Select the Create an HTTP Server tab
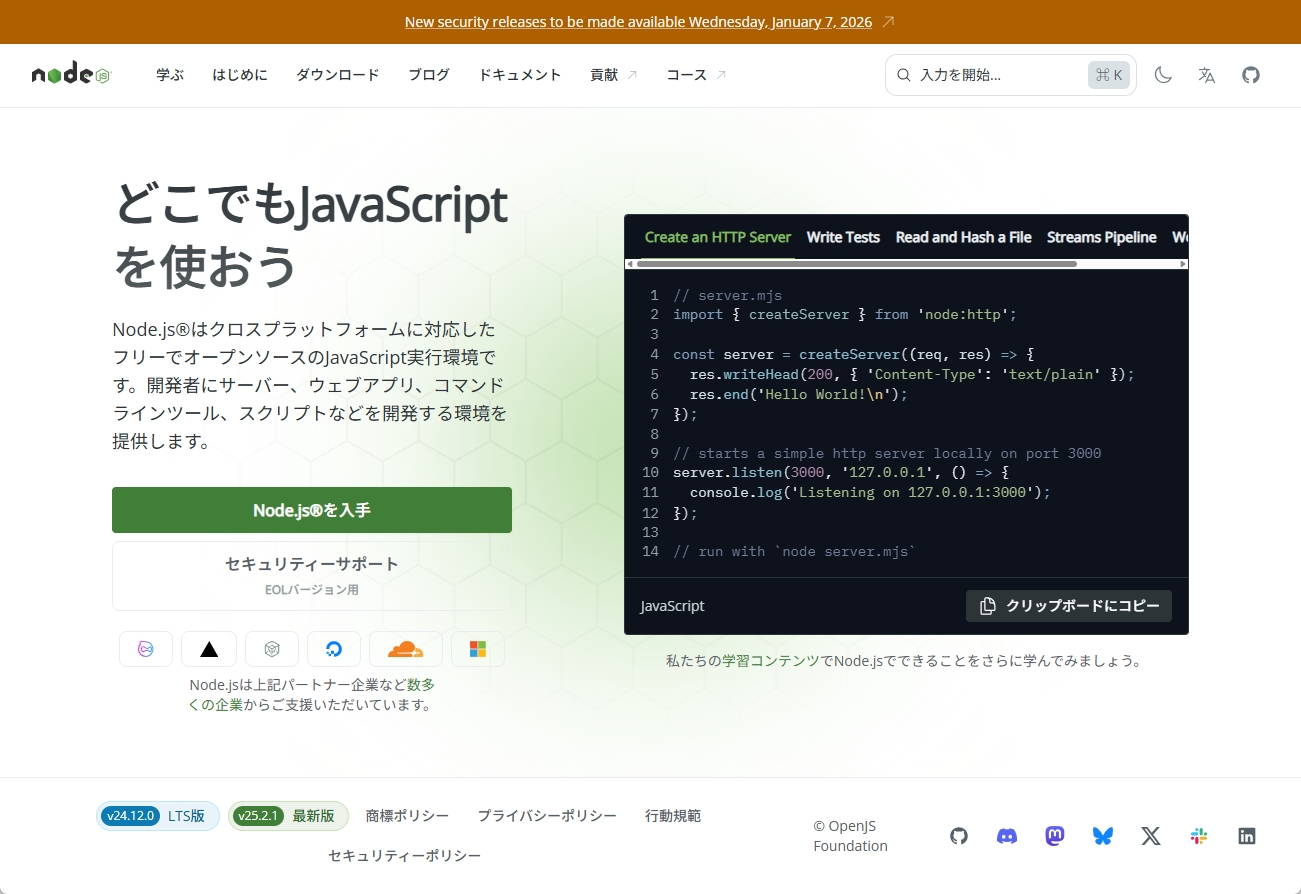1301x894 pixels. (x=718, y=237)
